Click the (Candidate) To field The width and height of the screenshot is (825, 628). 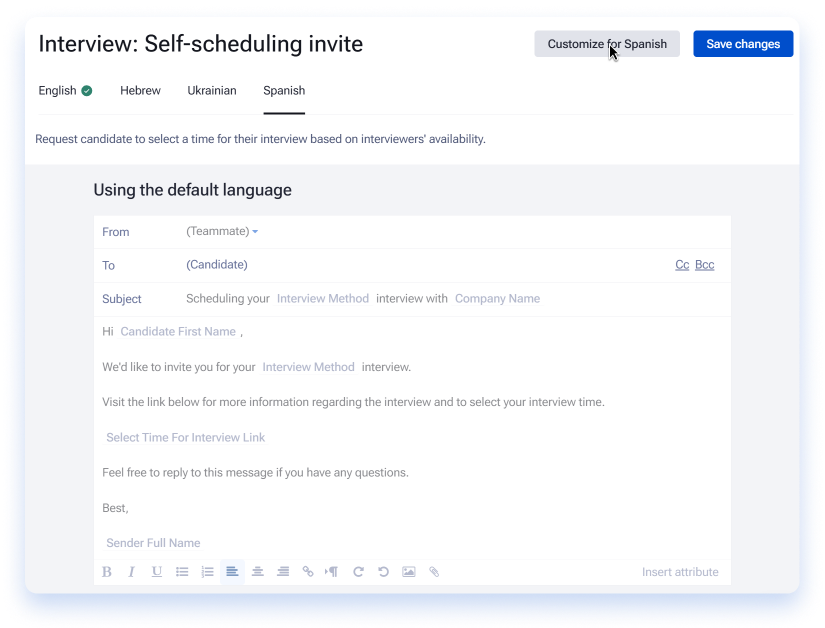(x=217, y=265)
